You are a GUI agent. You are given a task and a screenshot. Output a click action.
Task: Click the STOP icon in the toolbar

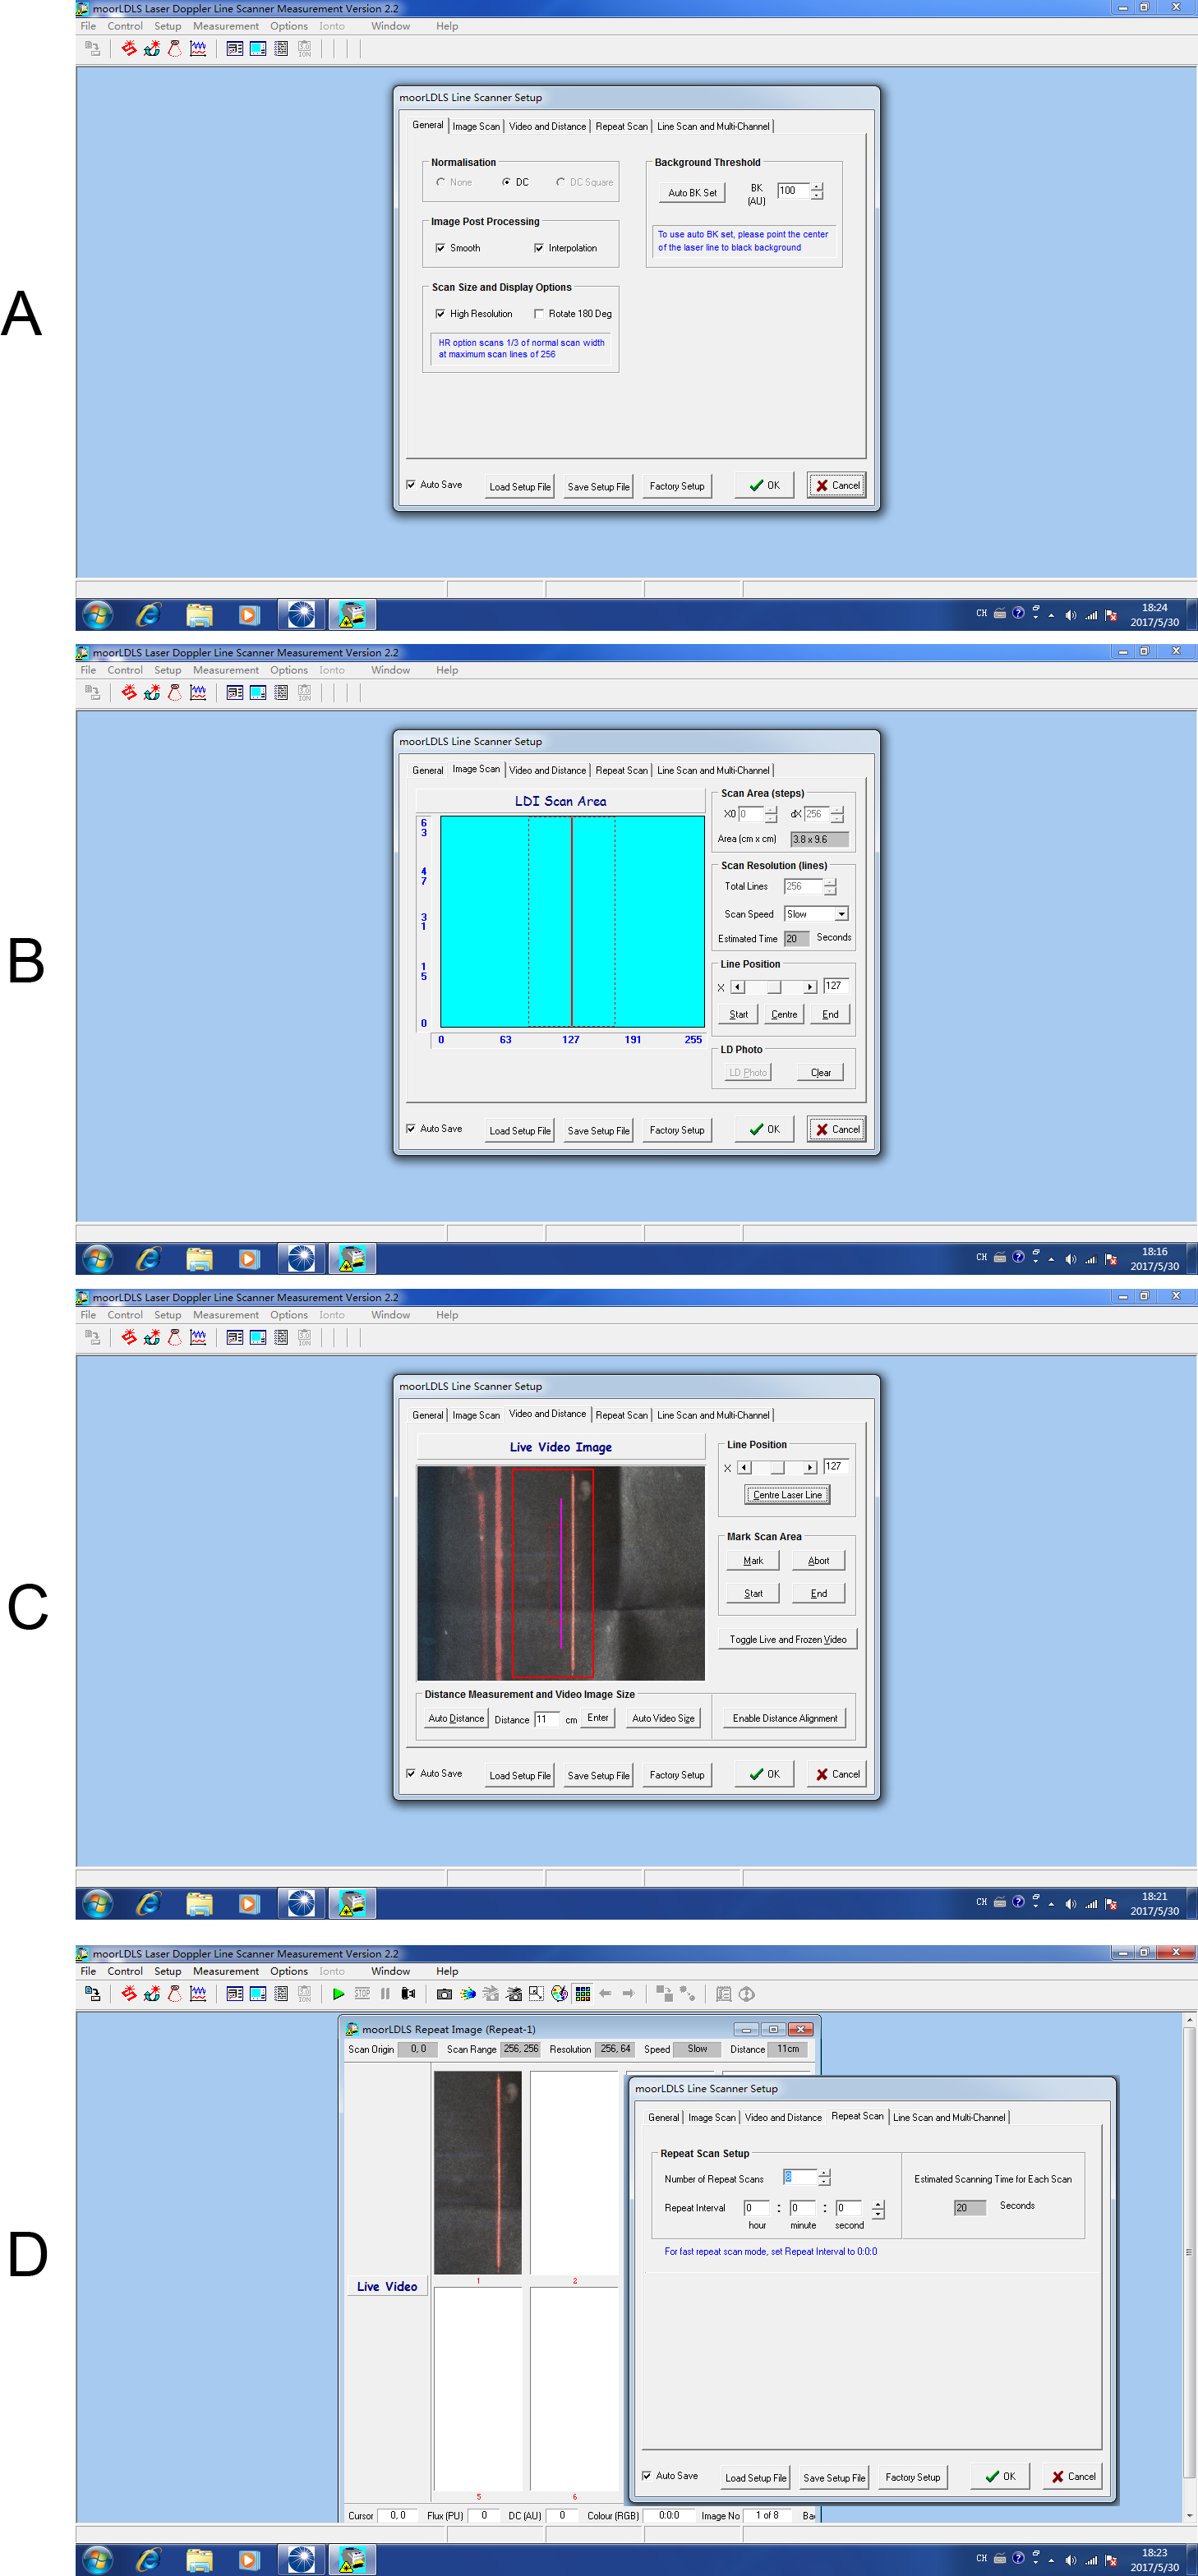[x=362, y=1993]
